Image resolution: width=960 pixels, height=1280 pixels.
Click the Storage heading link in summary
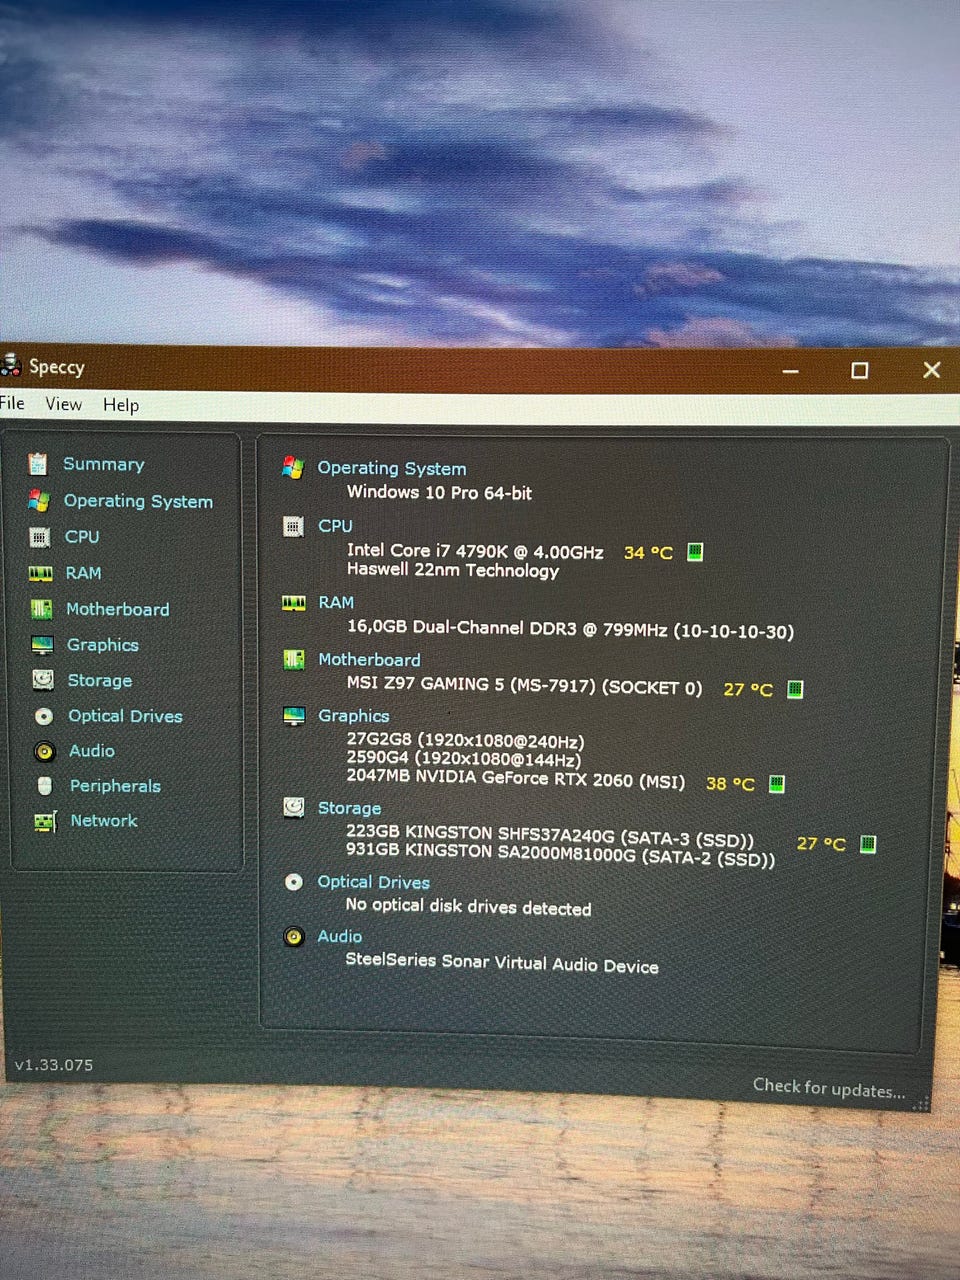click(x=349, y=808)
